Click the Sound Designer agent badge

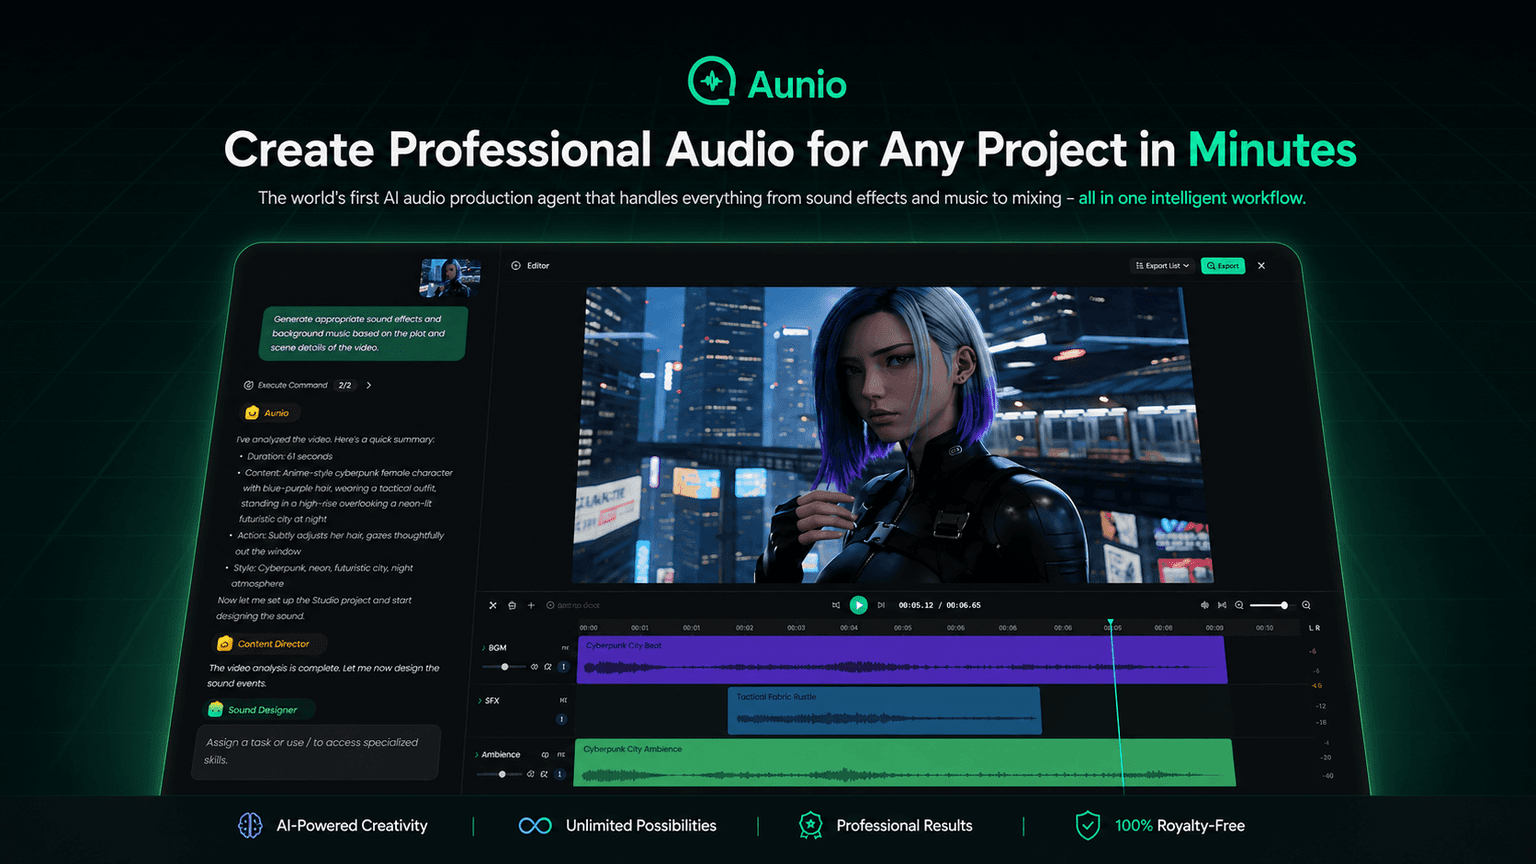coord(258,710)
